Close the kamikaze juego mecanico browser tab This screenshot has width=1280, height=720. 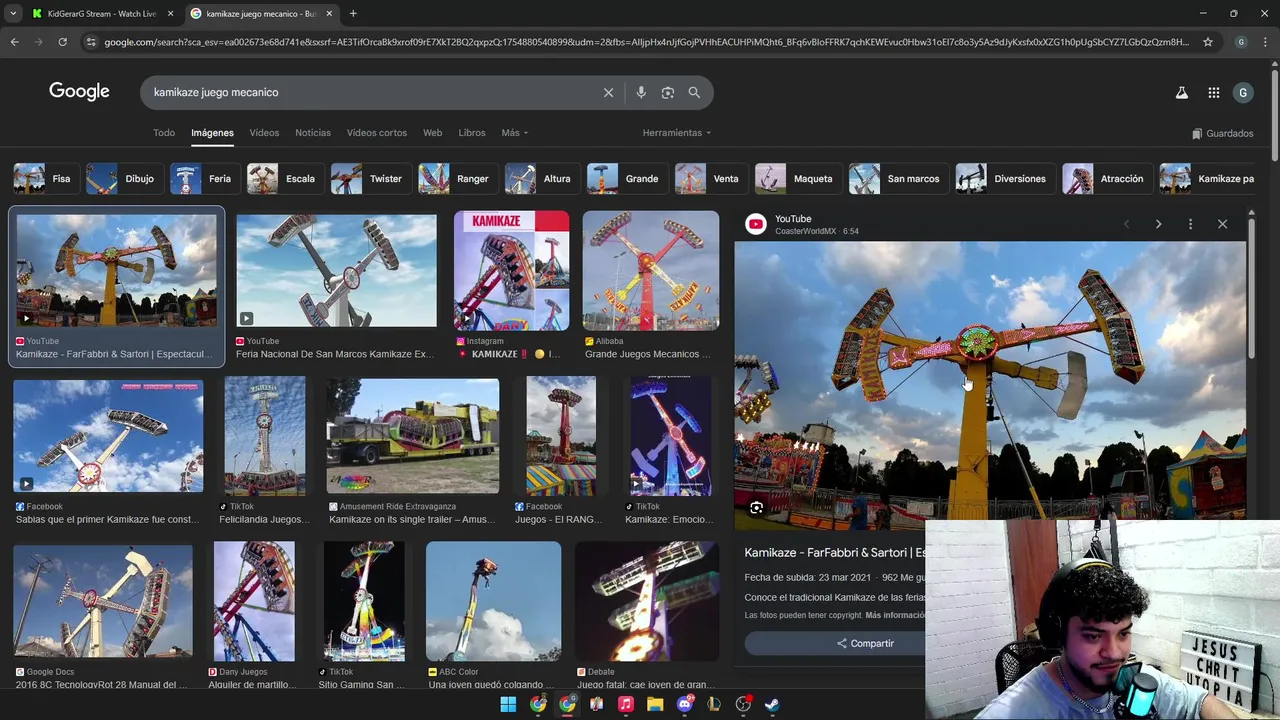pyautogui.click(x=329, y=13)
